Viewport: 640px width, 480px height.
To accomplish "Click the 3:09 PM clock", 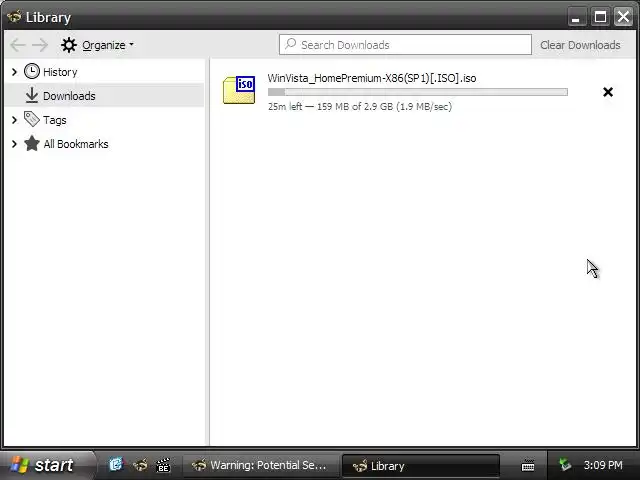I will [x=603, y=465].
